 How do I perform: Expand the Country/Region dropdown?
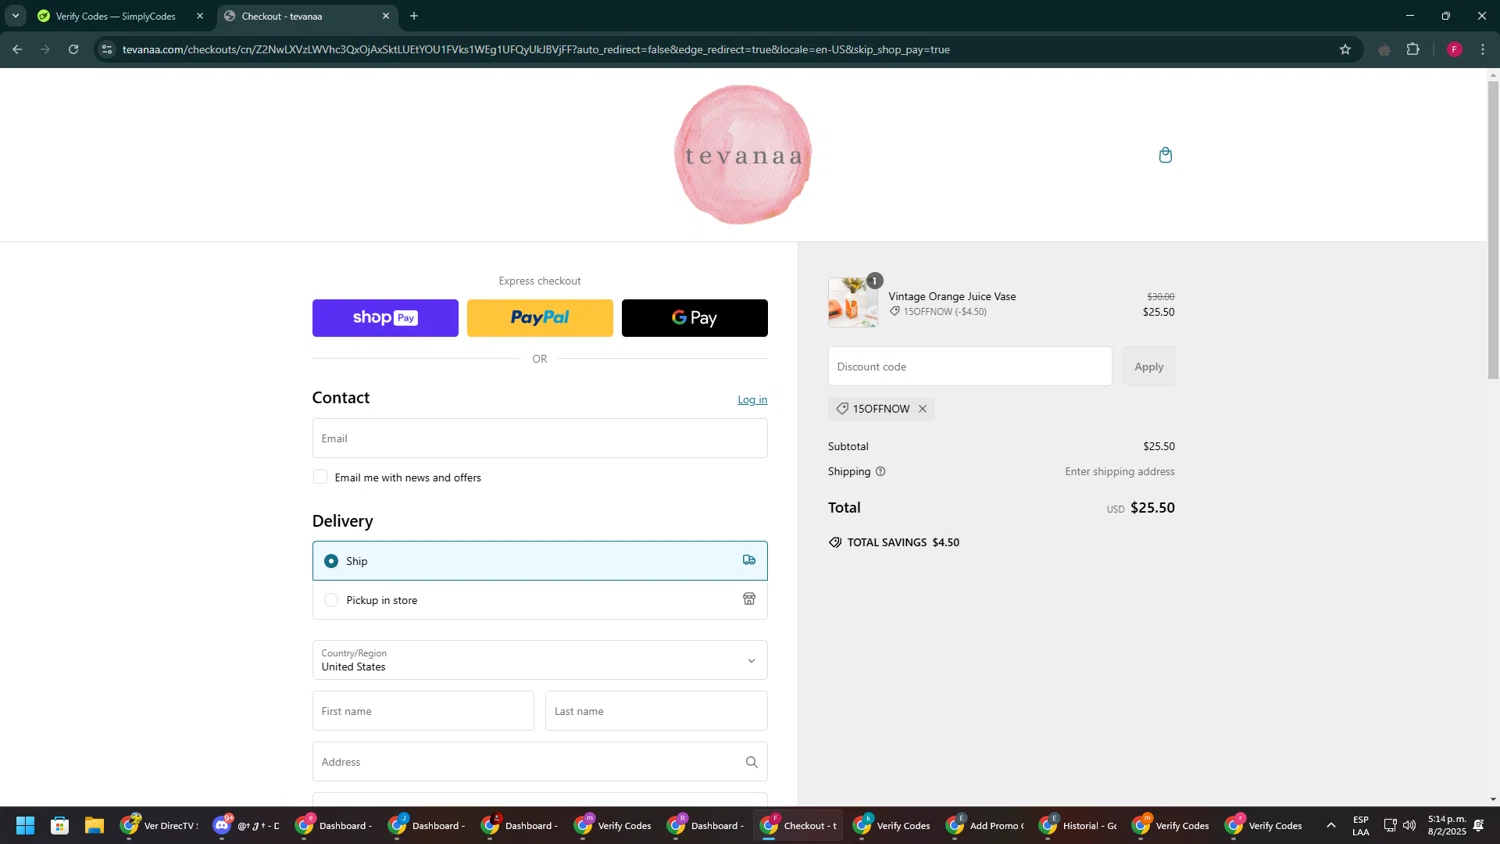[x=540, y=660]
